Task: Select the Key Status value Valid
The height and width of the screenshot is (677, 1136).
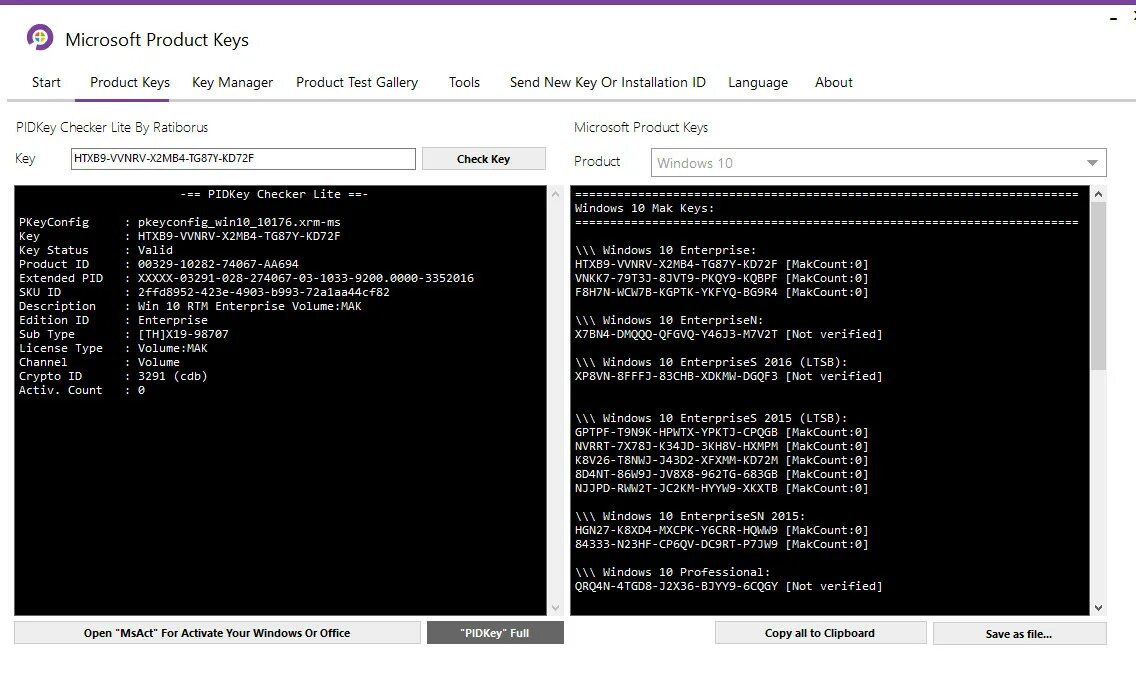Action: pos(155,250)
